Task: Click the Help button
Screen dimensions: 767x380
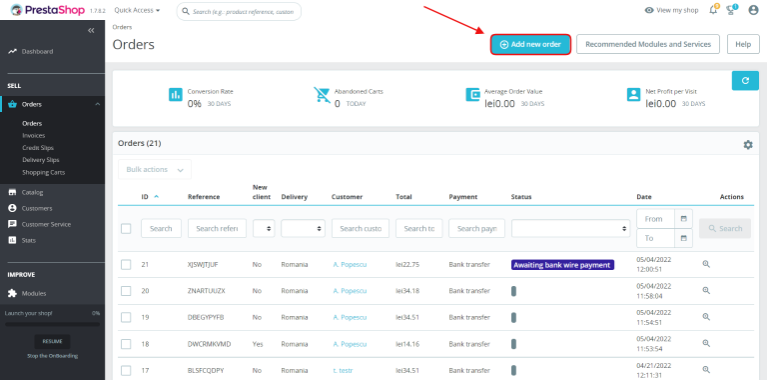Action: tap(743, 44)
